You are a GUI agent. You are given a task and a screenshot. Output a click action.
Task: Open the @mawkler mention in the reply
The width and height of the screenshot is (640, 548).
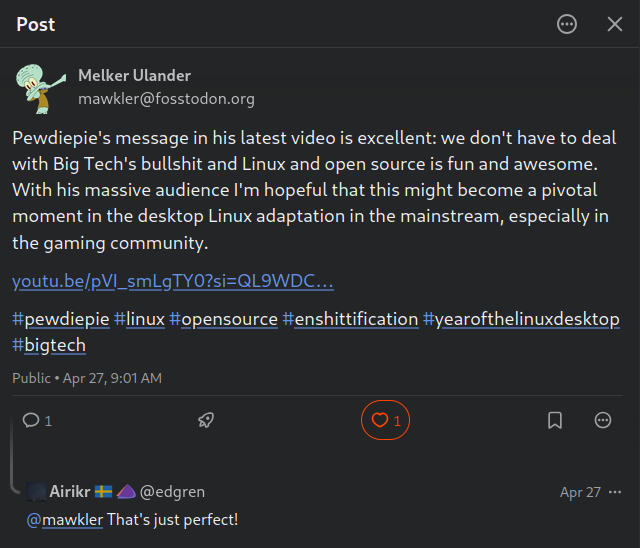[64, 520]
